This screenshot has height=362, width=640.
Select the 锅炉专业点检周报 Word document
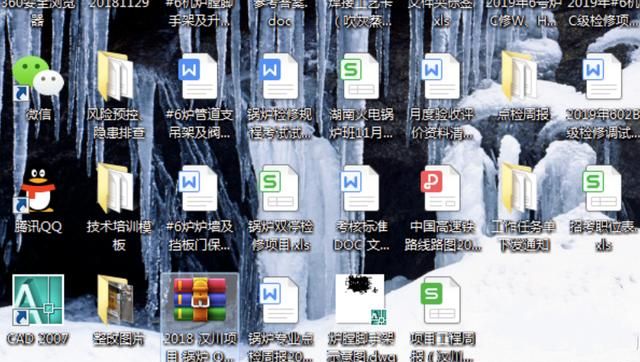coord(279,300)
